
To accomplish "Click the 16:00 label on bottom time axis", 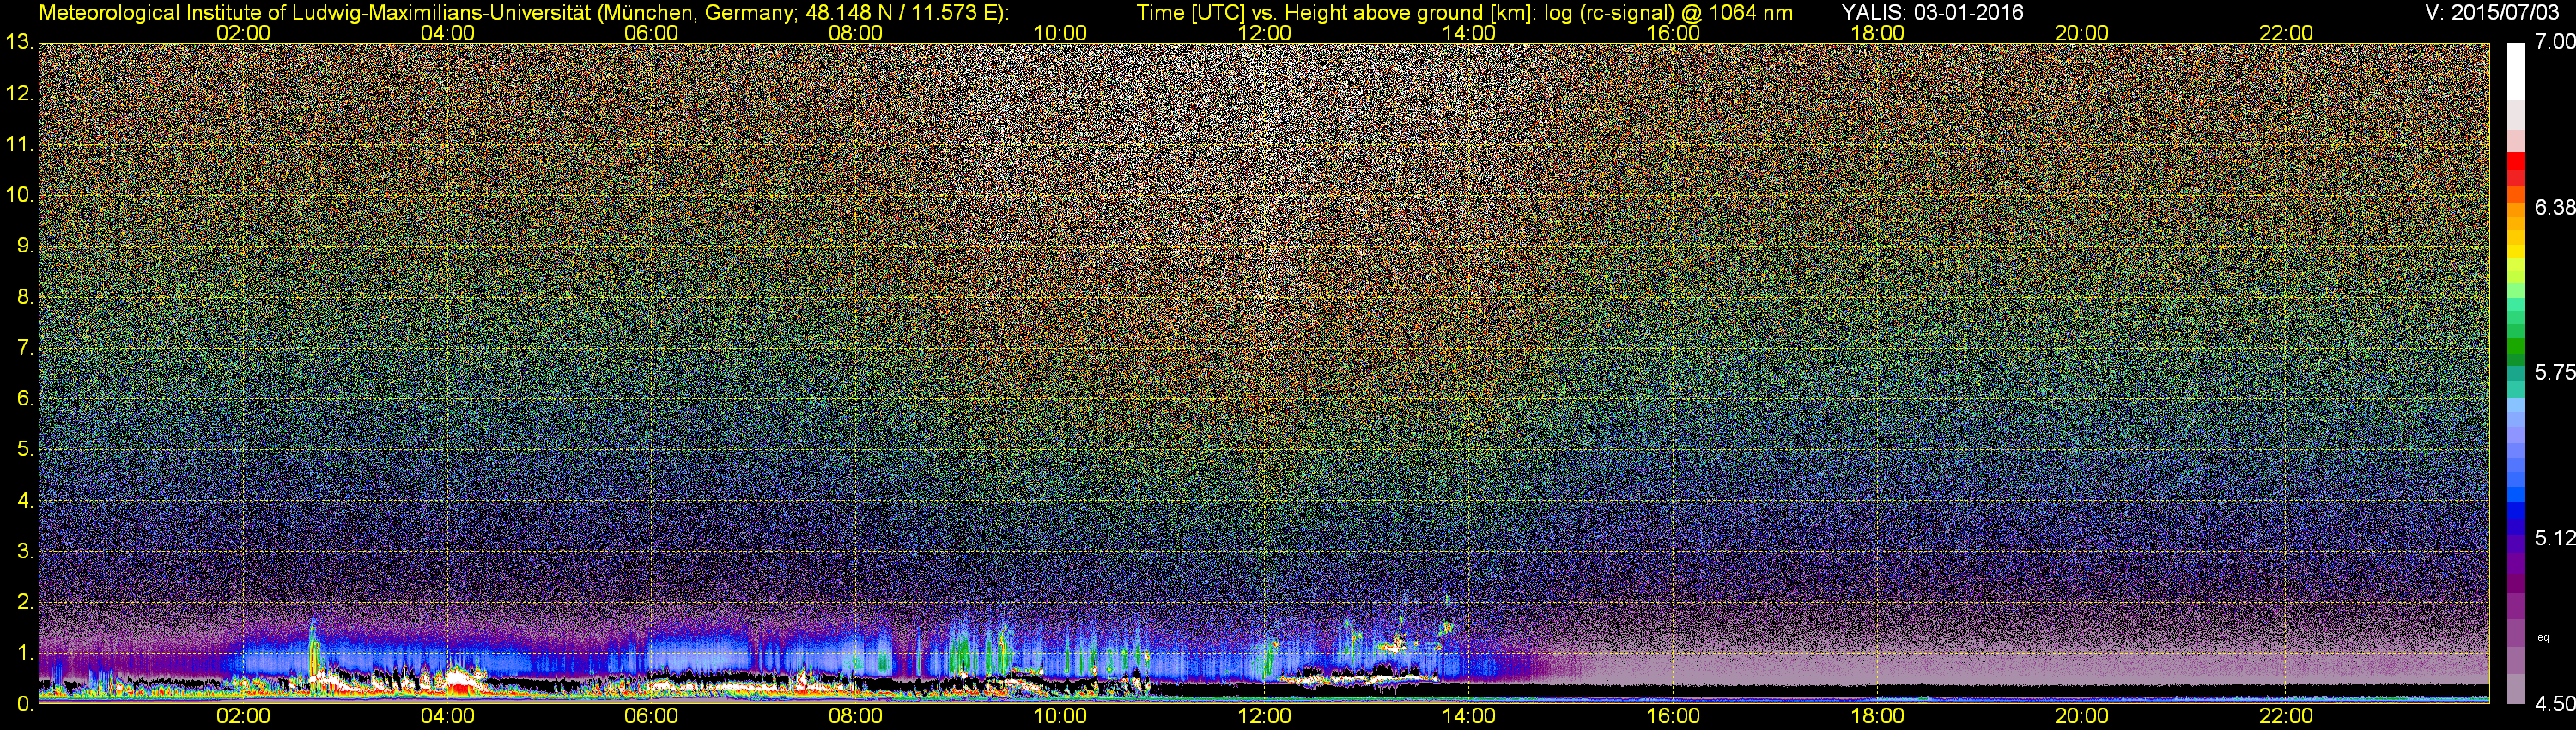I will tap(1673, 716).
